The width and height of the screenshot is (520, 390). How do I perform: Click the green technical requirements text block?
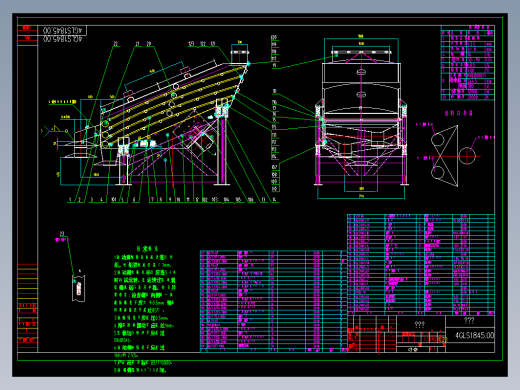point(145,310)
